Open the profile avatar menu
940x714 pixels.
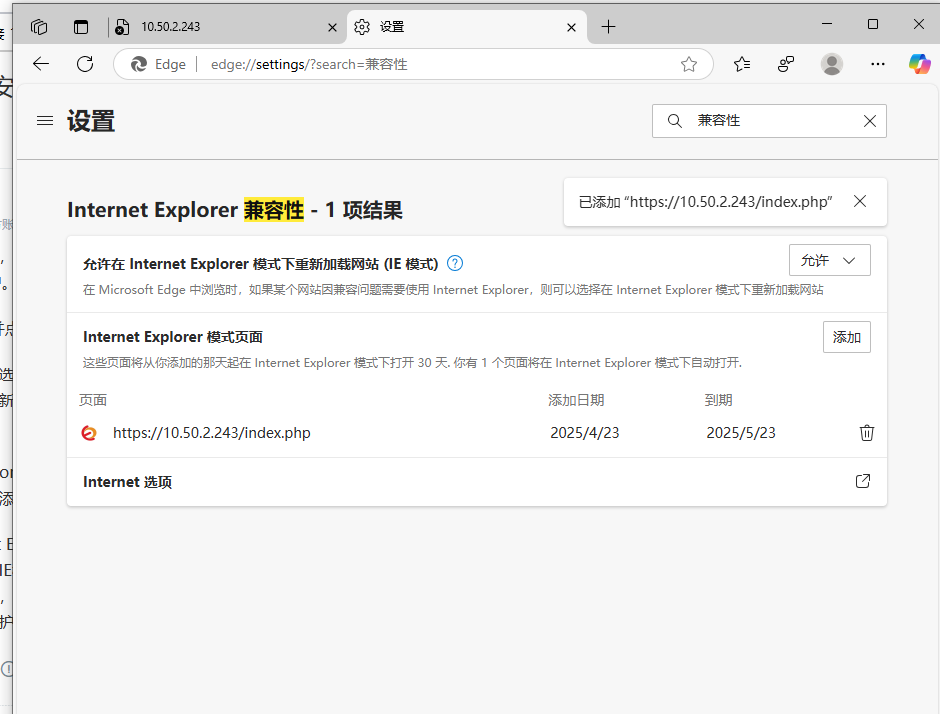[831, 64]
